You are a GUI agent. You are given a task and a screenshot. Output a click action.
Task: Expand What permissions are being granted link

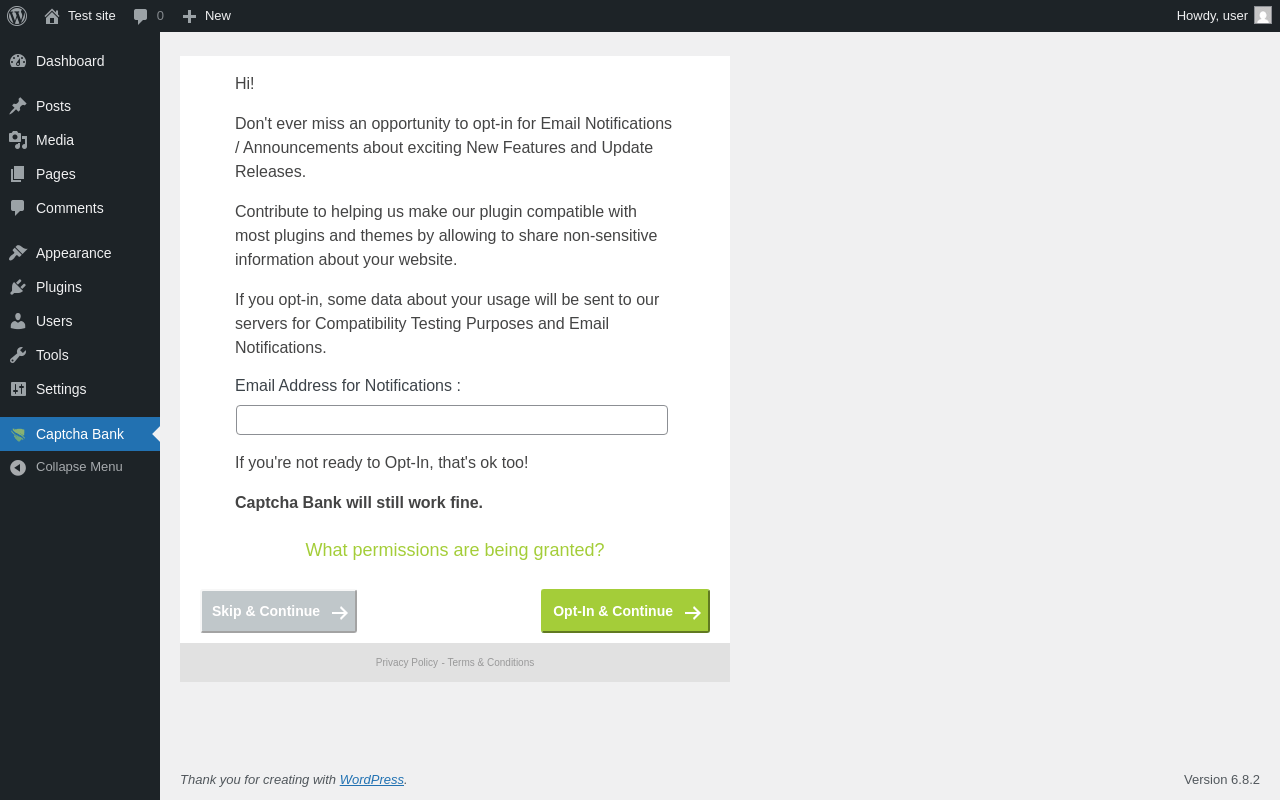click(455, 550)
